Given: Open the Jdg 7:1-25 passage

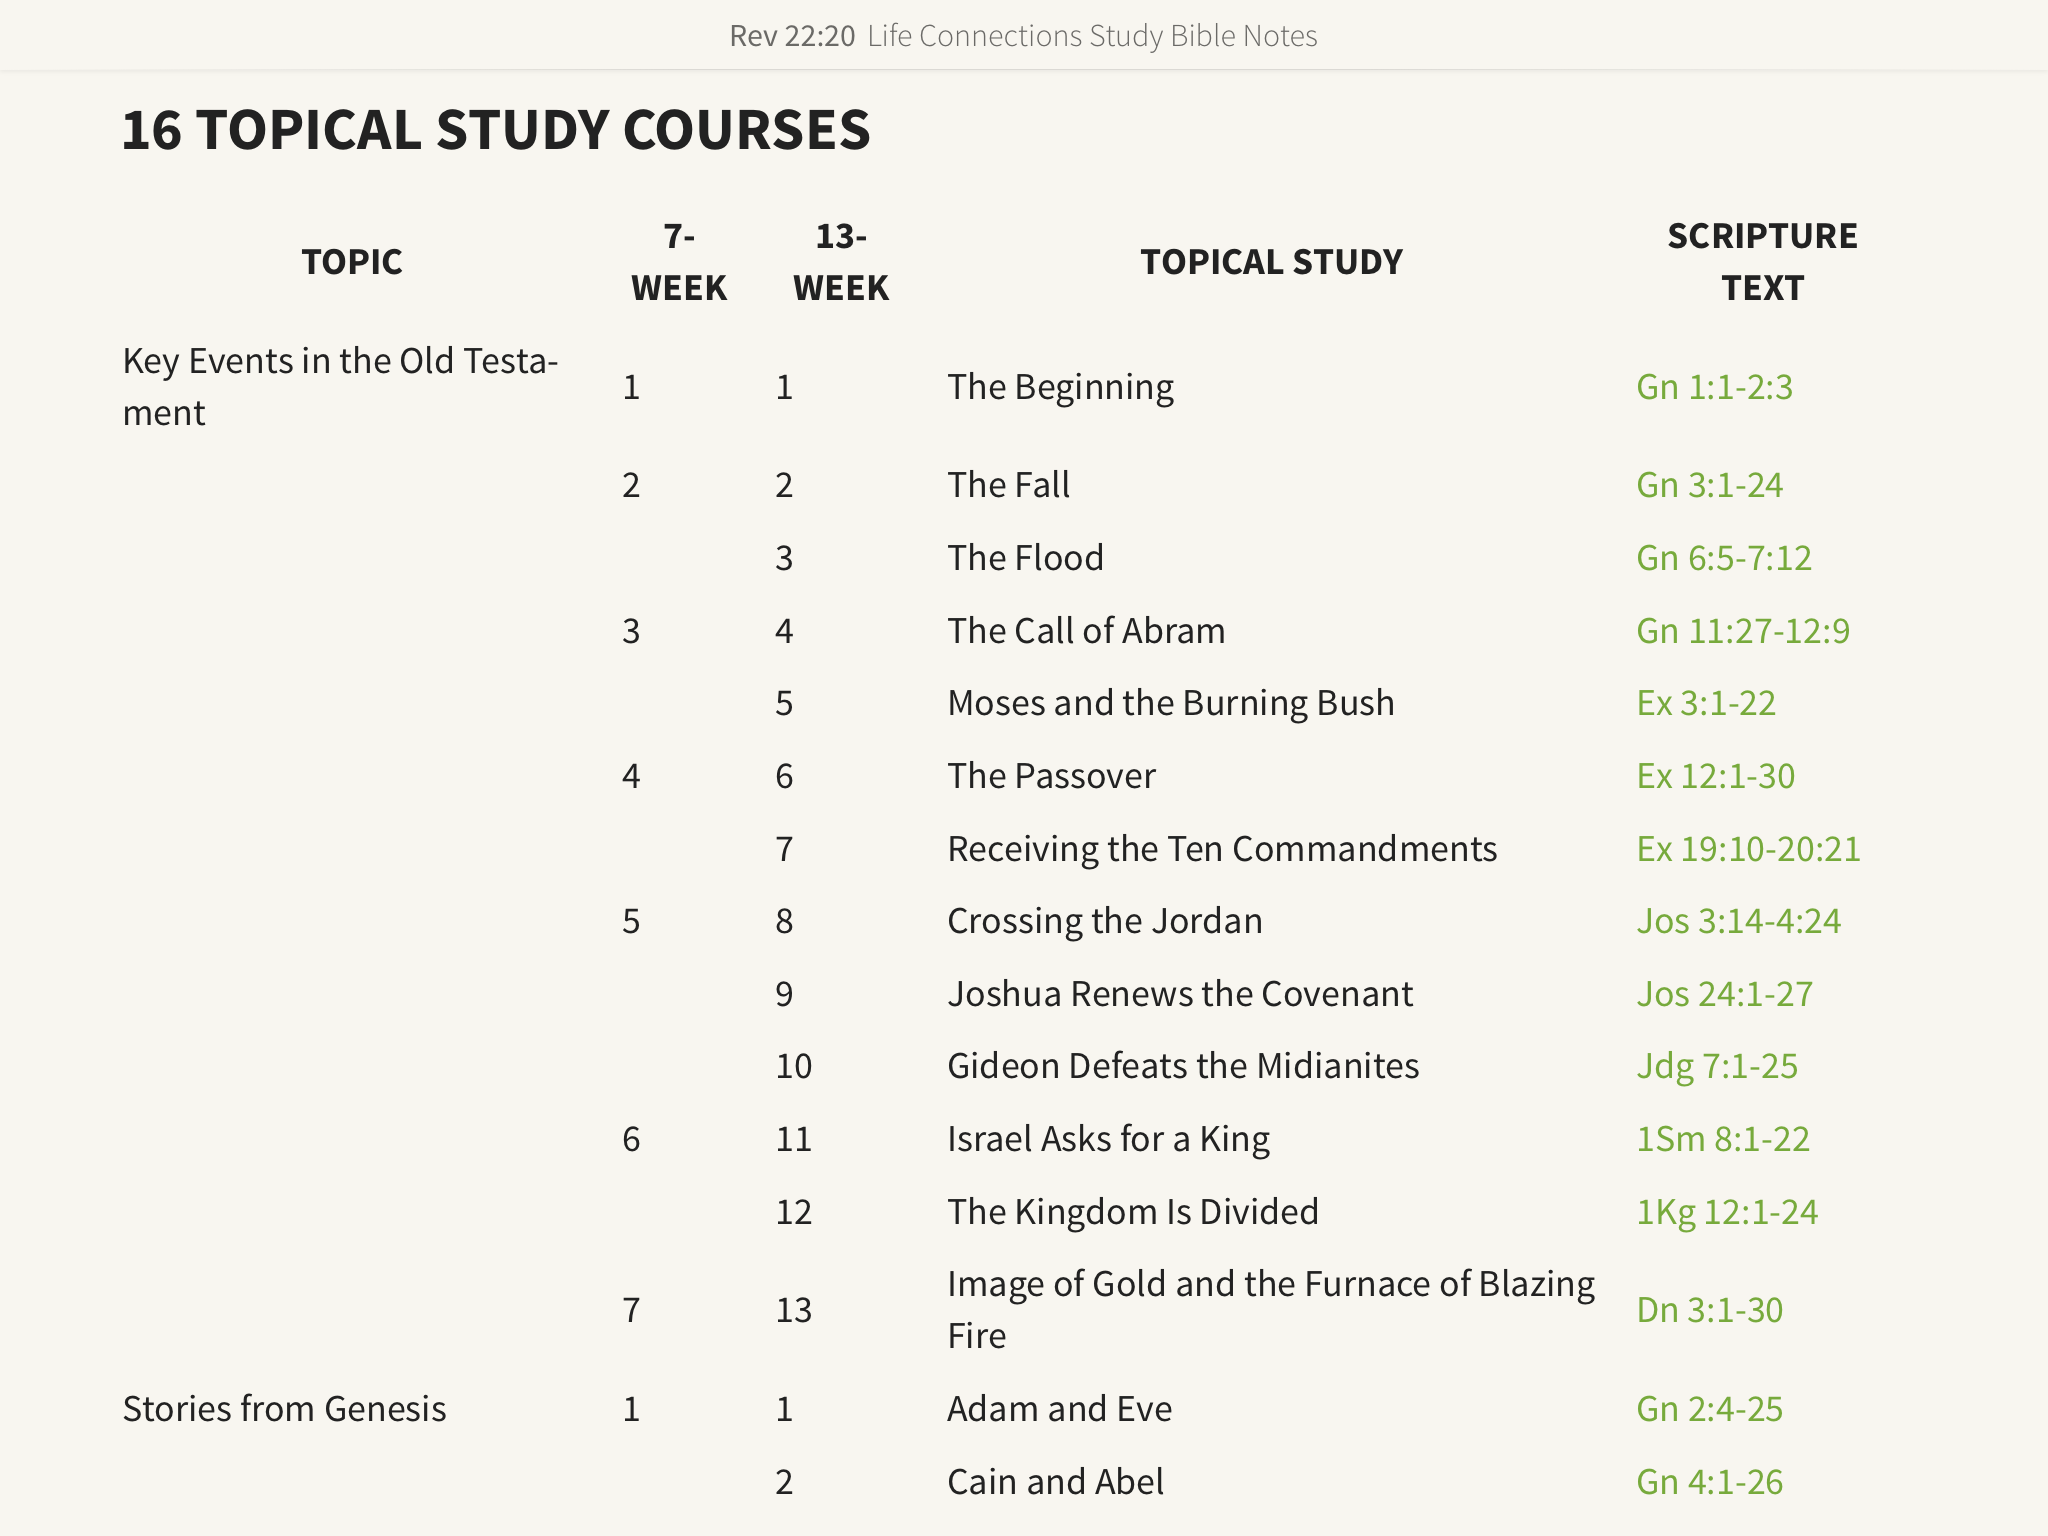Looking at the screenshot, I should coord(1717,1066).
